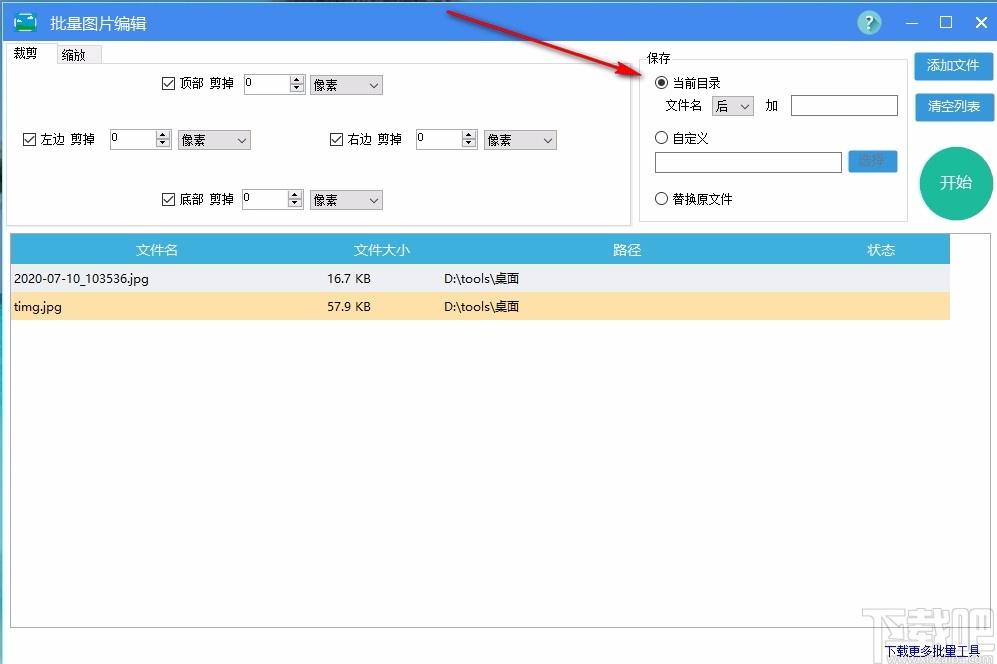Minimize the 批量图片编辑 window

coord(912,23)
